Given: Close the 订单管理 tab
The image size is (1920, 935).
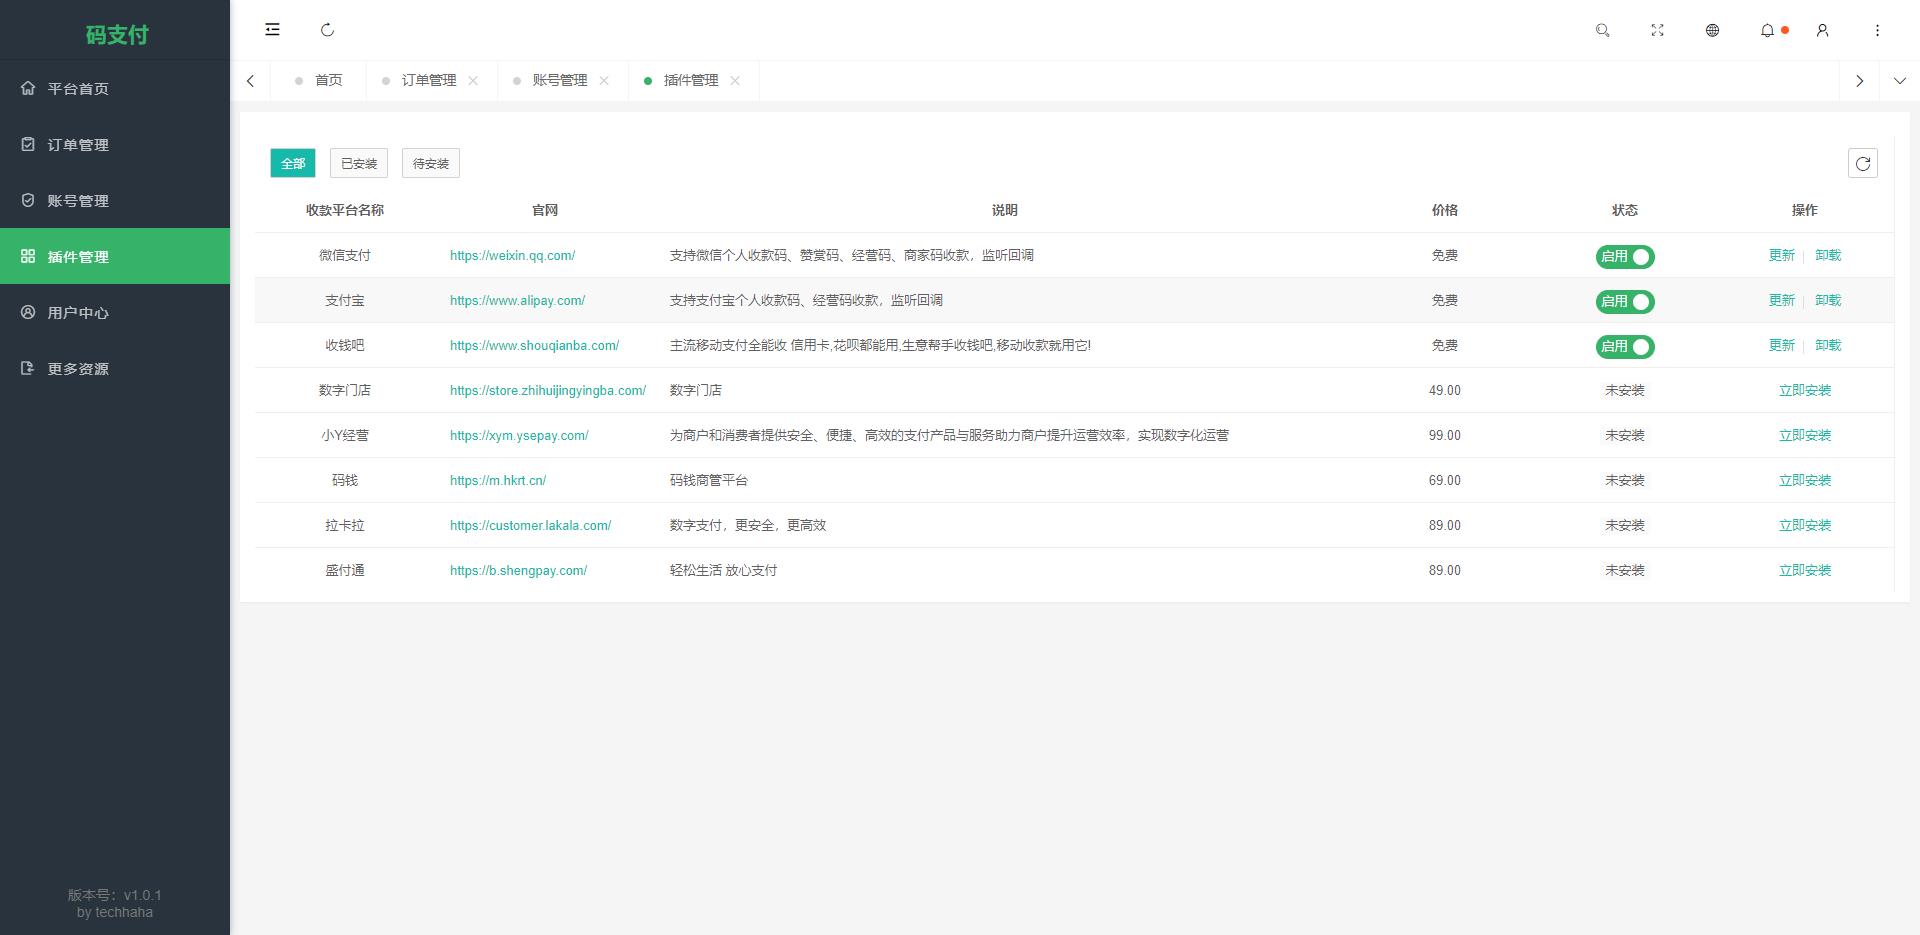Looking at the screenshot, I should tap(475, 81).
